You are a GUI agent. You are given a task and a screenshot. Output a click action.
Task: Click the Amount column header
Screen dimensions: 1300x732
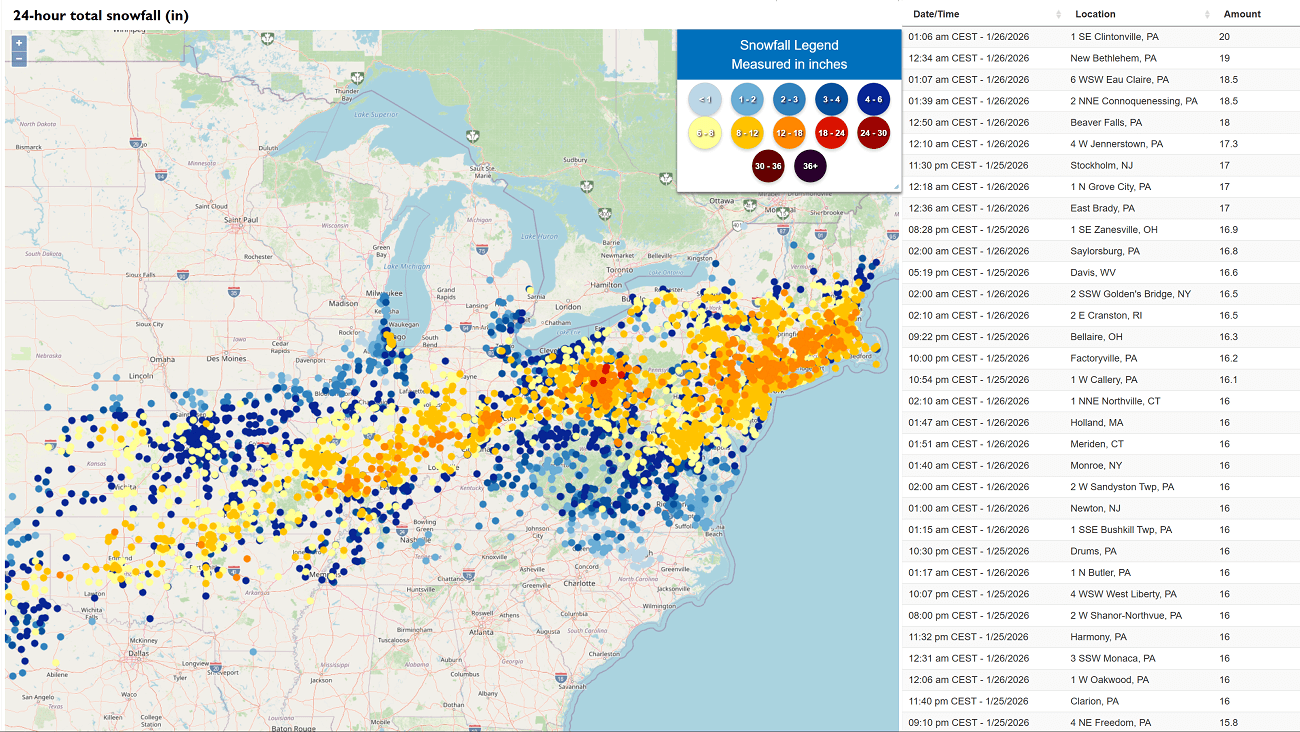coord(1242,14)
